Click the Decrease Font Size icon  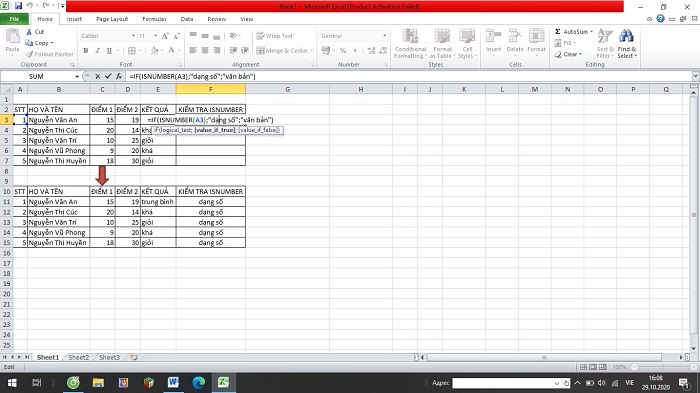176,36
